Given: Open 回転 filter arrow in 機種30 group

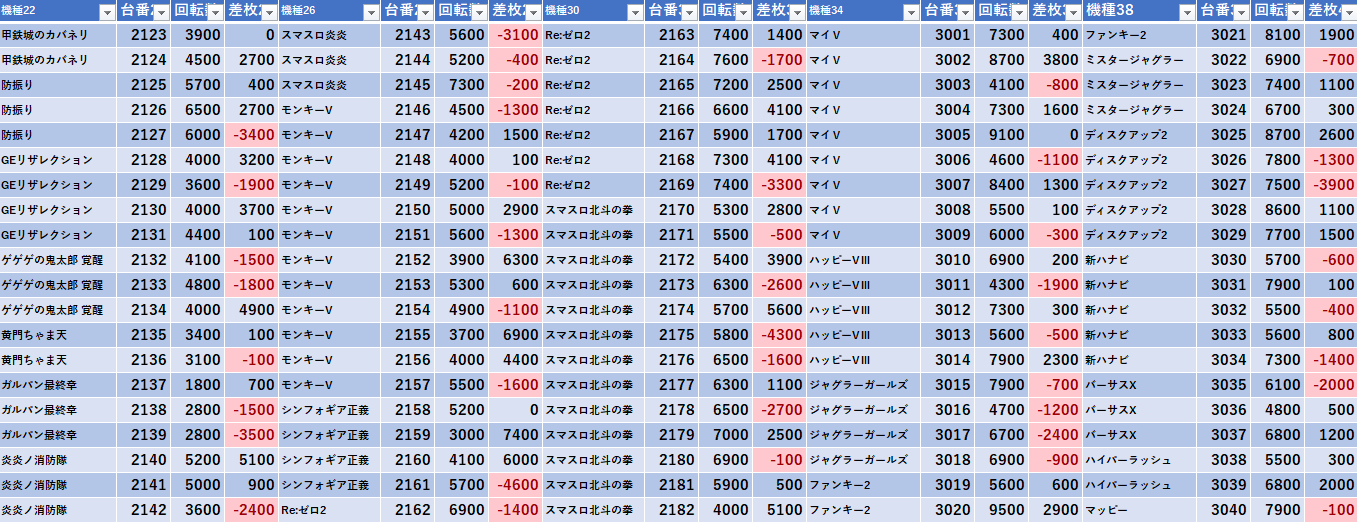Looking at the screenshot, I should pos(742,12).
